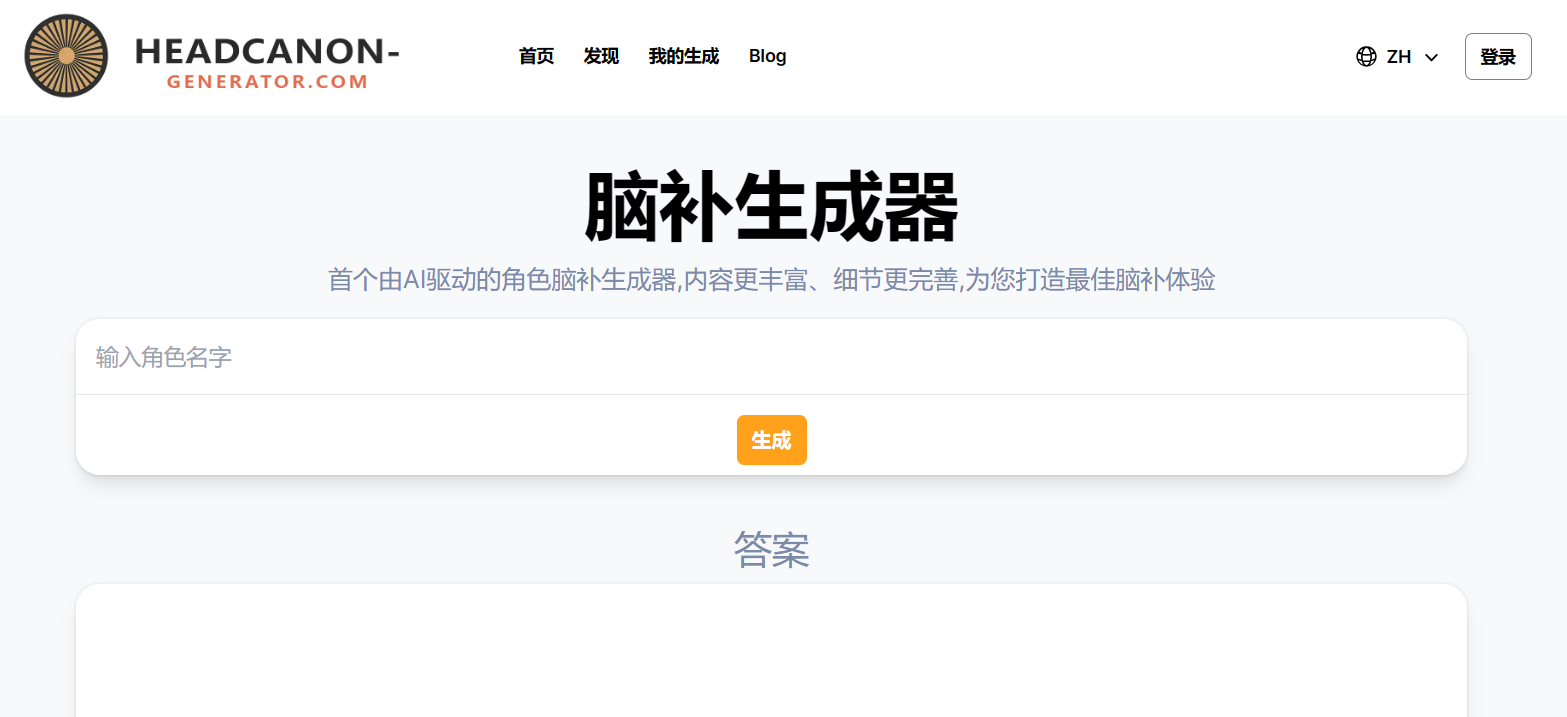Image resolution: width=1567 pixels, height=717 pixels.
Task: Click the HEADCANON site name text
Action: click(x=267, y=50)
